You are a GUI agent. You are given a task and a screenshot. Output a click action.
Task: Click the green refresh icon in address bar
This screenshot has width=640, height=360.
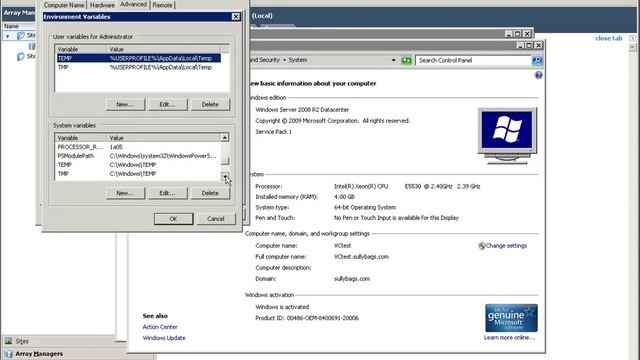pyautogui.click(x=406, y=60)
